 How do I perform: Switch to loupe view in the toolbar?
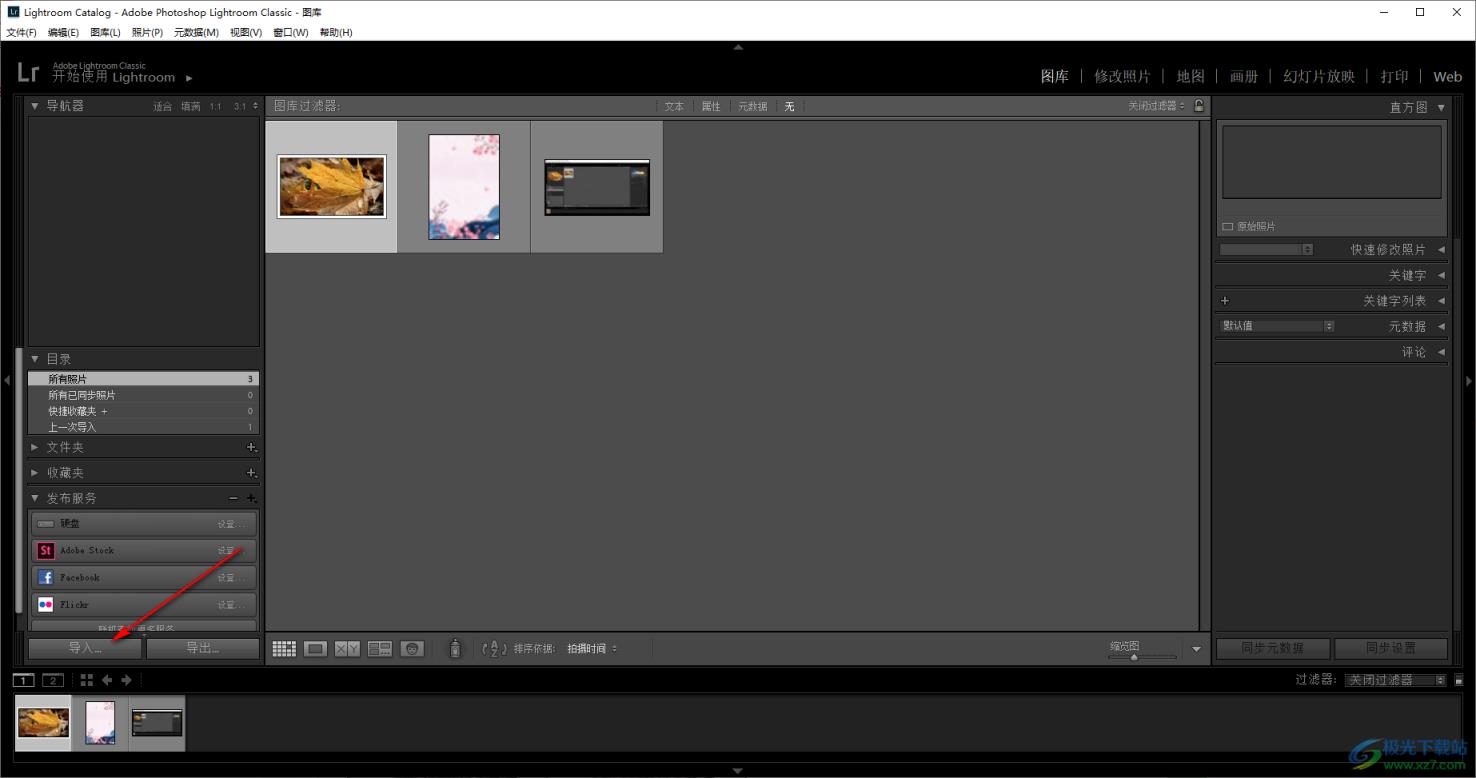[316, 649]
